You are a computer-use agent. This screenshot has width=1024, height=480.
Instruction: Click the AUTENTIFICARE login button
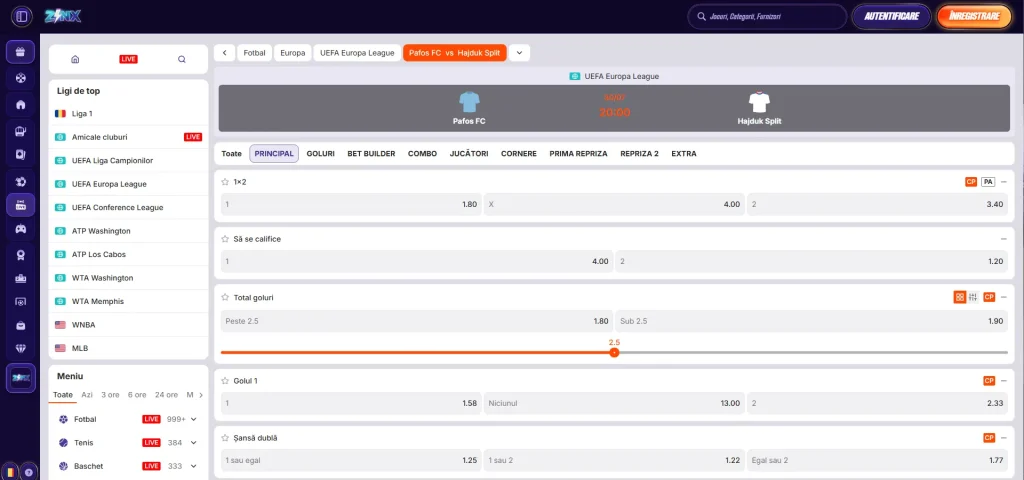[x=891, y=17]
